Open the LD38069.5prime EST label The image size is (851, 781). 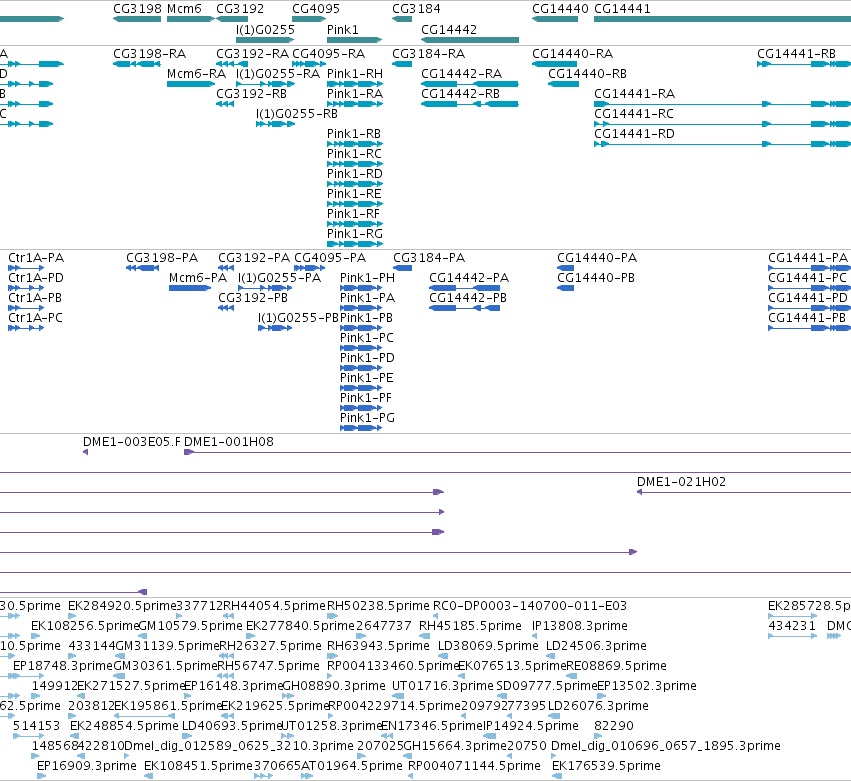tap(488, 645)
